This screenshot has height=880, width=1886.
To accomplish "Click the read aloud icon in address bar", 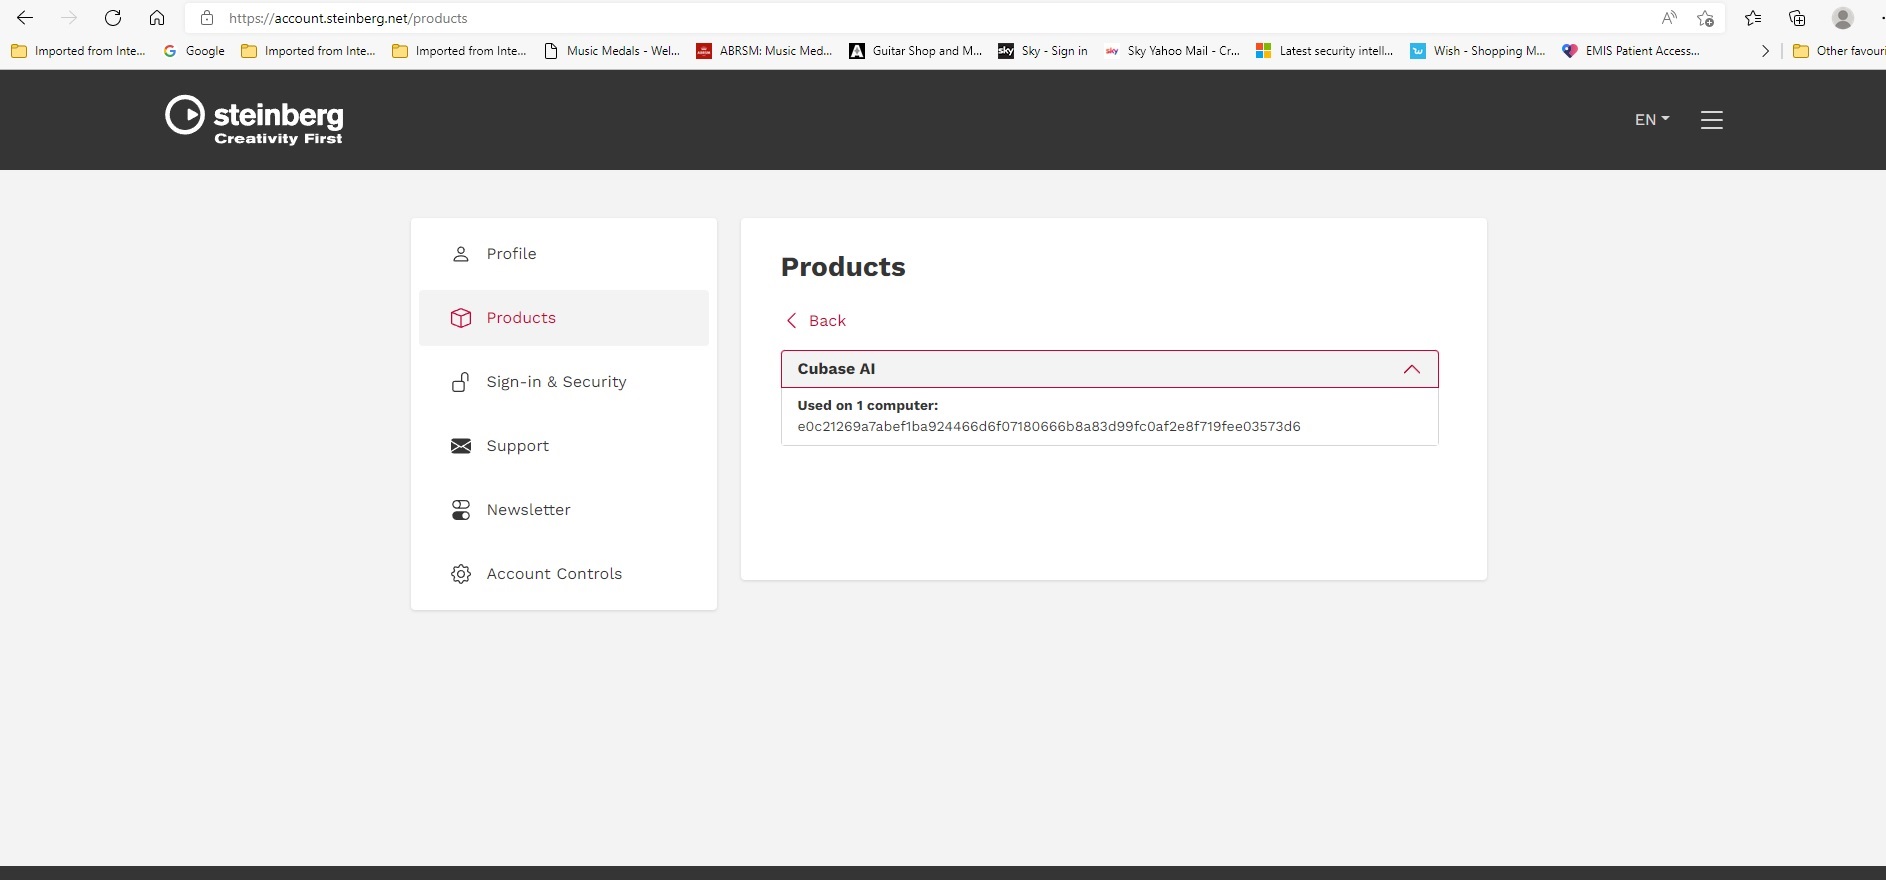I will [x=1669, y=18].
